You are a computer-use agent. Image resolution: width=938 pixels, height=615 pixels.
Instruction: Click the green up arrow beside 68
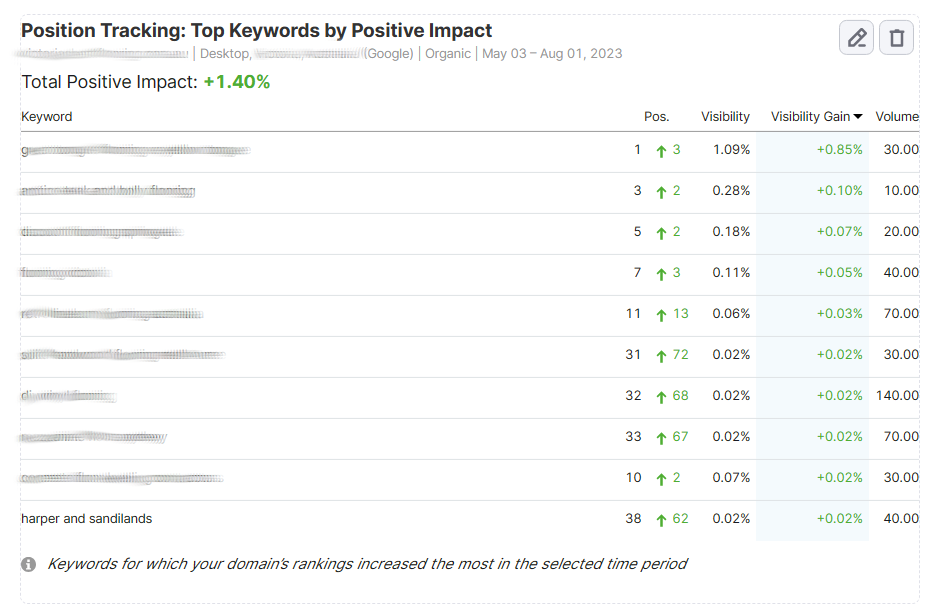pos(661,397)
